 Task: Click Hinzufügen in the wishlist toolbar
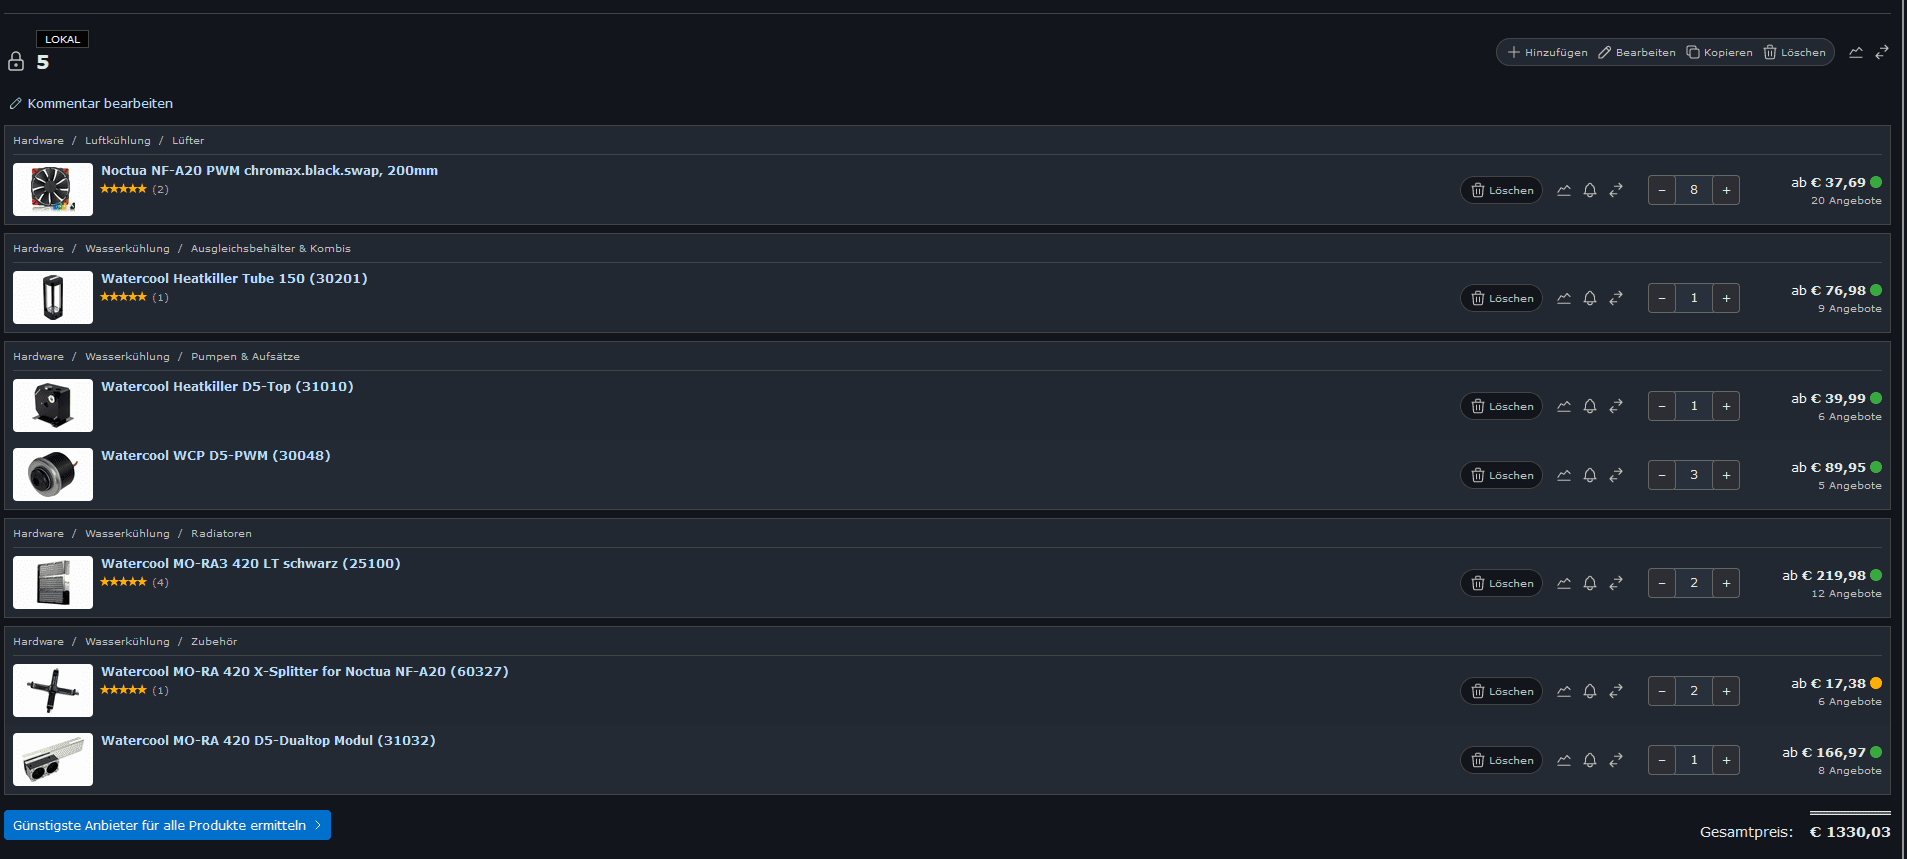[x=1547, y=52]
